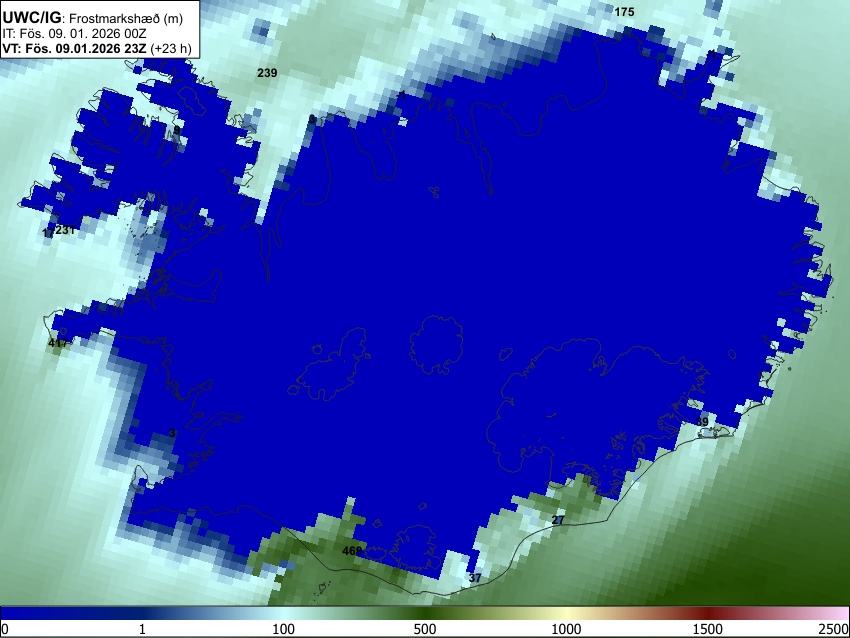Click the map value label 39
The image size is (850, 638).
point(702,422)
